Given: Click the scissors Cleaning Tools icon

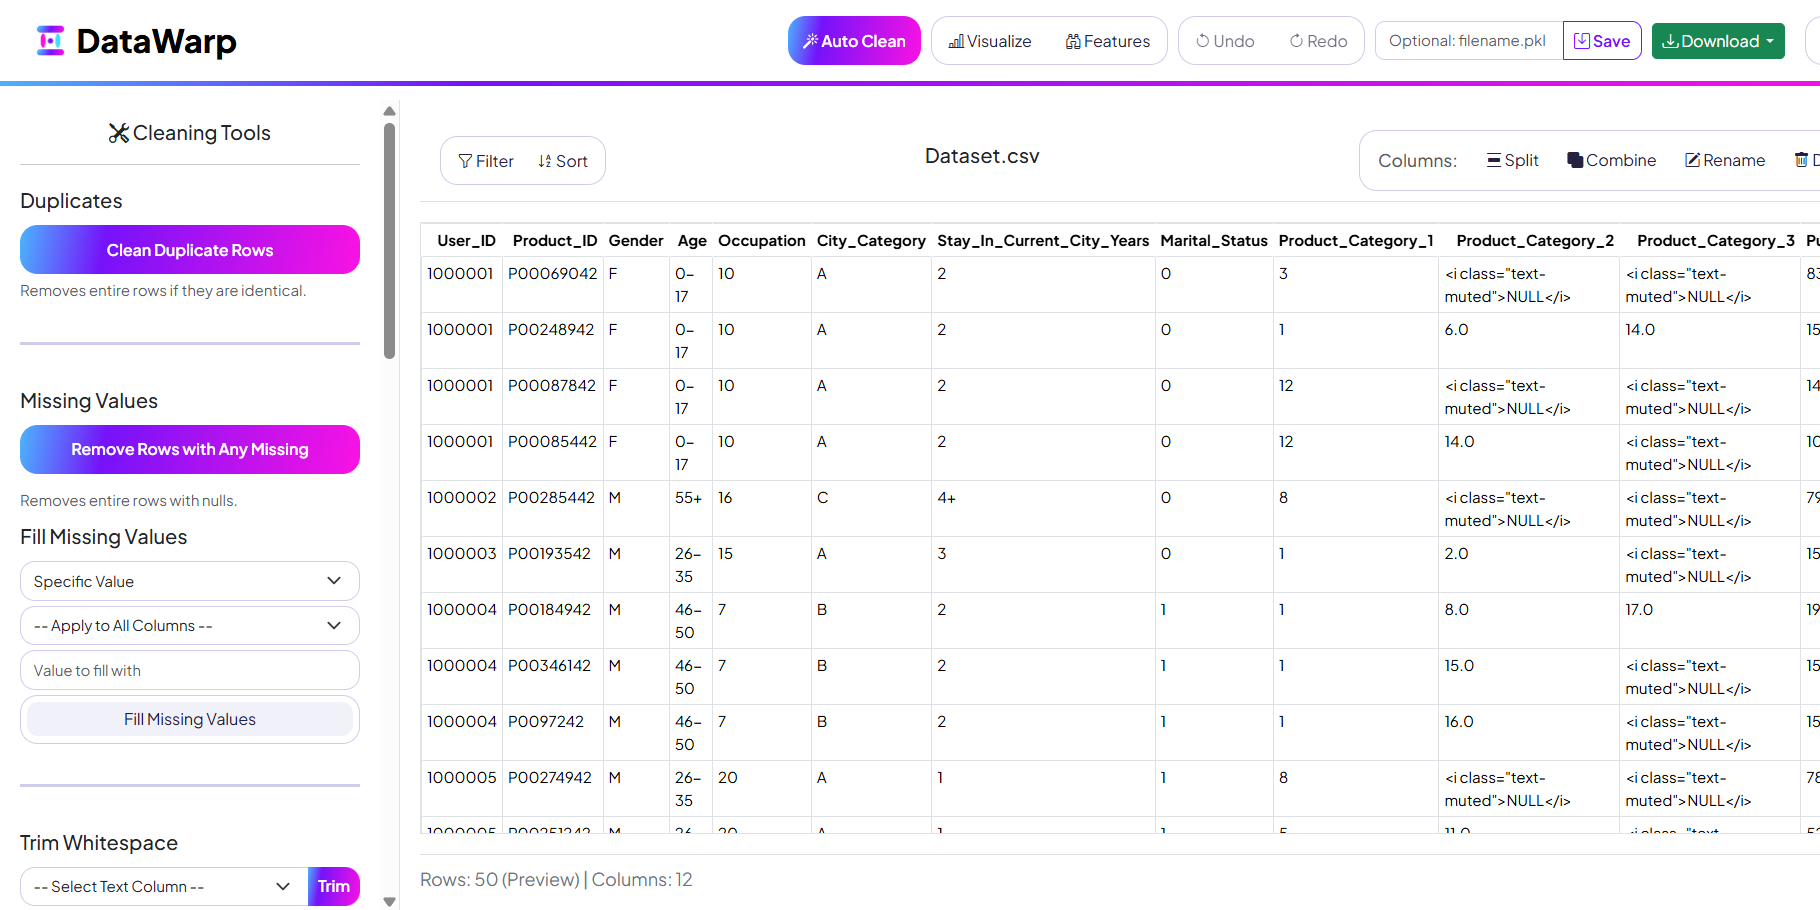Looking at the screenshot, I should click(119, 133).
